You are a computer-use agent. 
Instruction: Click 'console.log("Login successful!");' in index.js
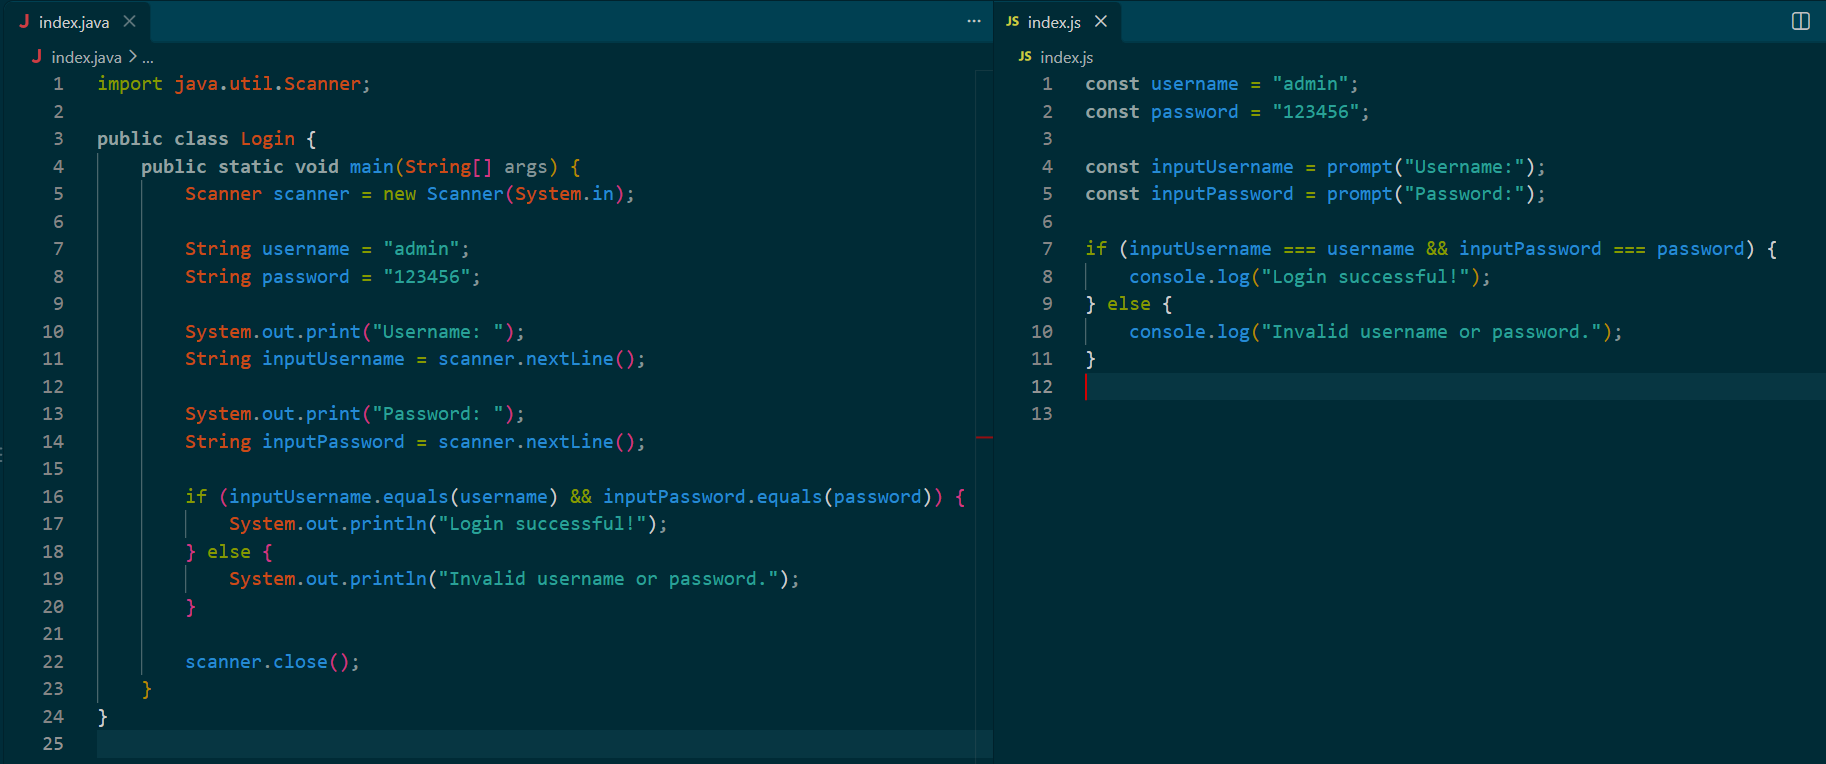(x=1310, y=277)
